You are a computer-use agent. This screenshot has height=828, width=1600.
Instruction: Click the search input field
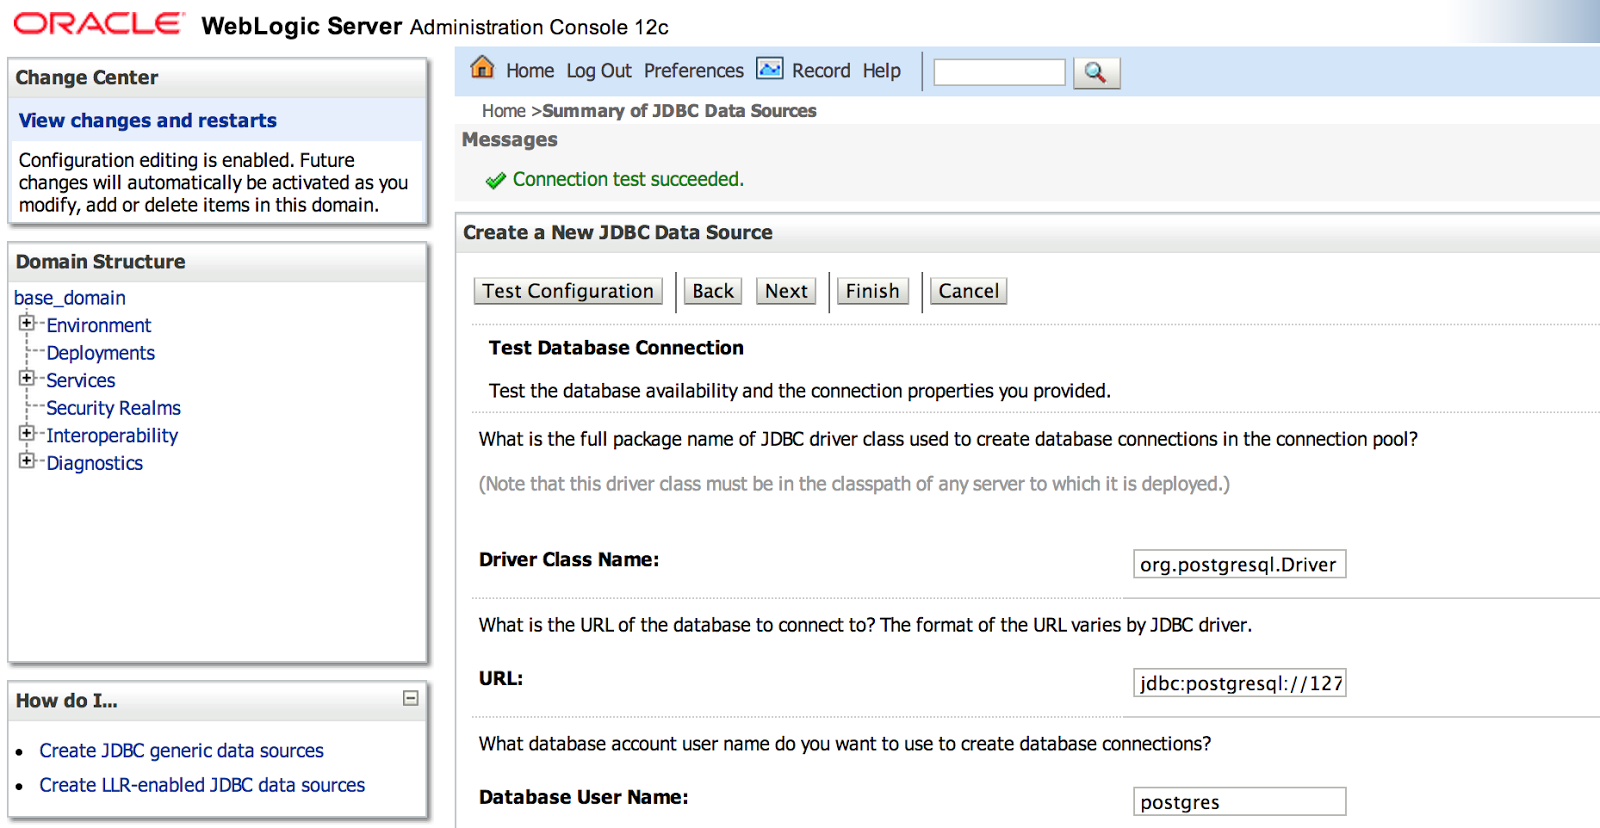point(999,72)
